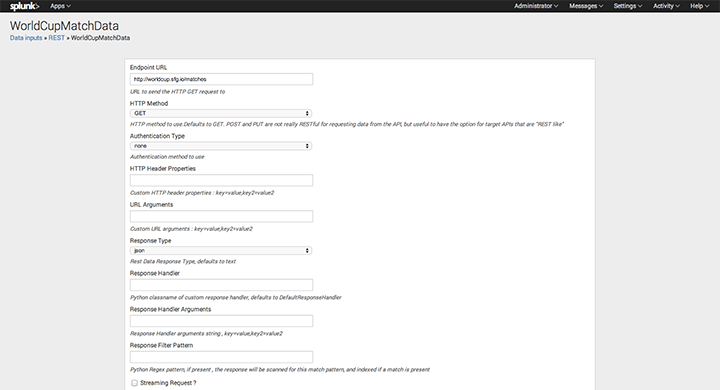This screenshot has height=390, width=720.
Task: Click the 'URL to send the HTTP GET request to' hint
Action: coord(177,92)
